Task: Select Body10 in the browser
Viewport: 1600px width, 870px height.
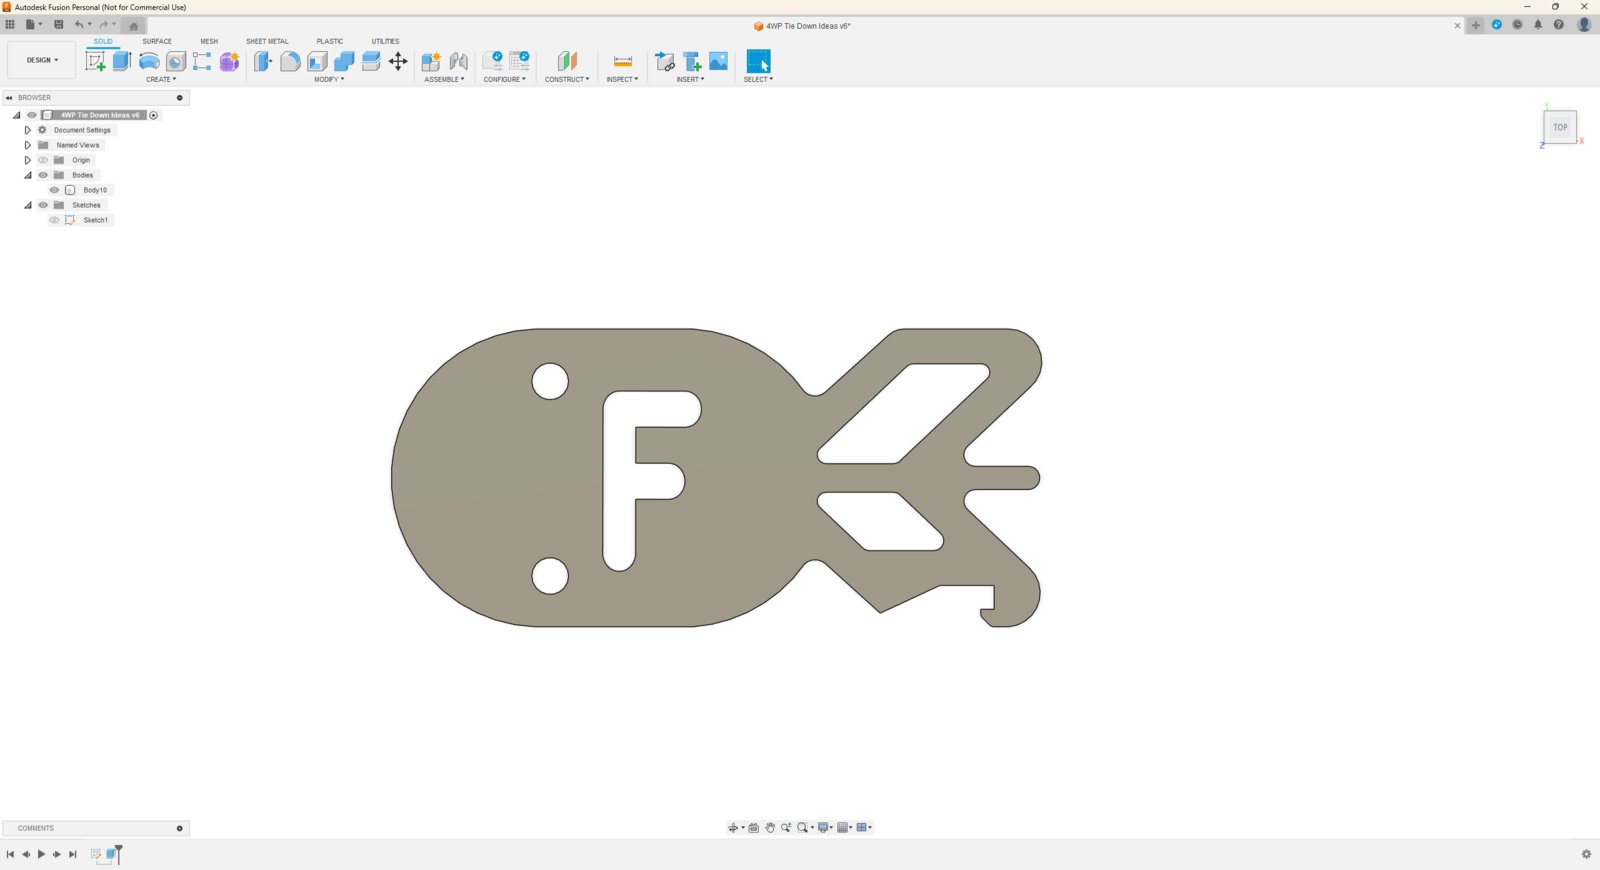Action: pyautogui.click(x=95, y=190)
